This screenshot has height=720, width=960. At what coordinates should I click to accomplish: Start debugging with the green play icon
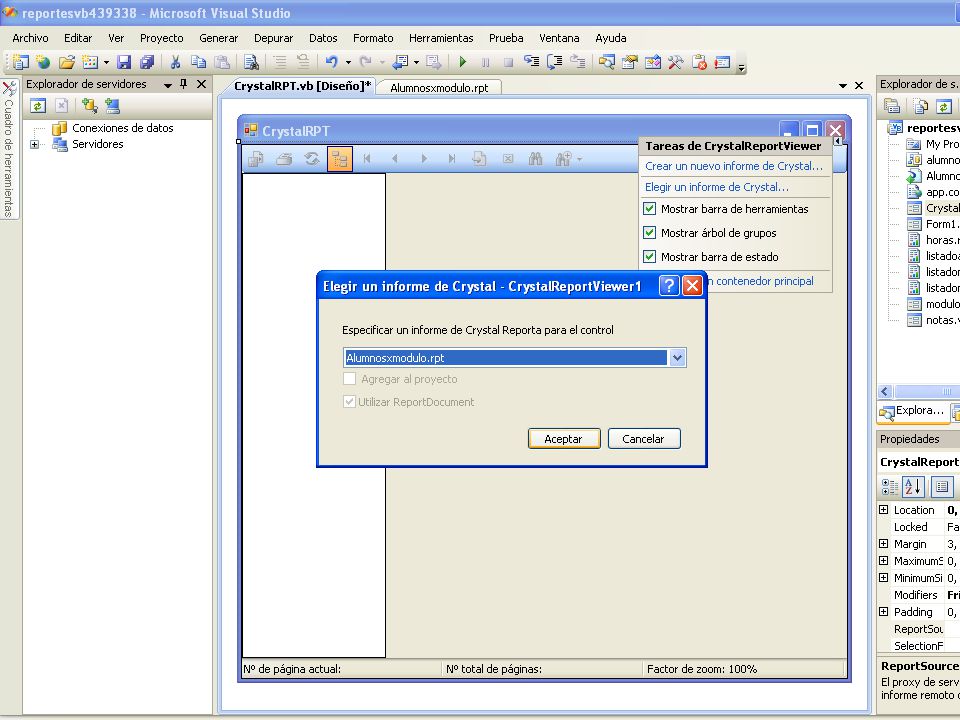462,62
